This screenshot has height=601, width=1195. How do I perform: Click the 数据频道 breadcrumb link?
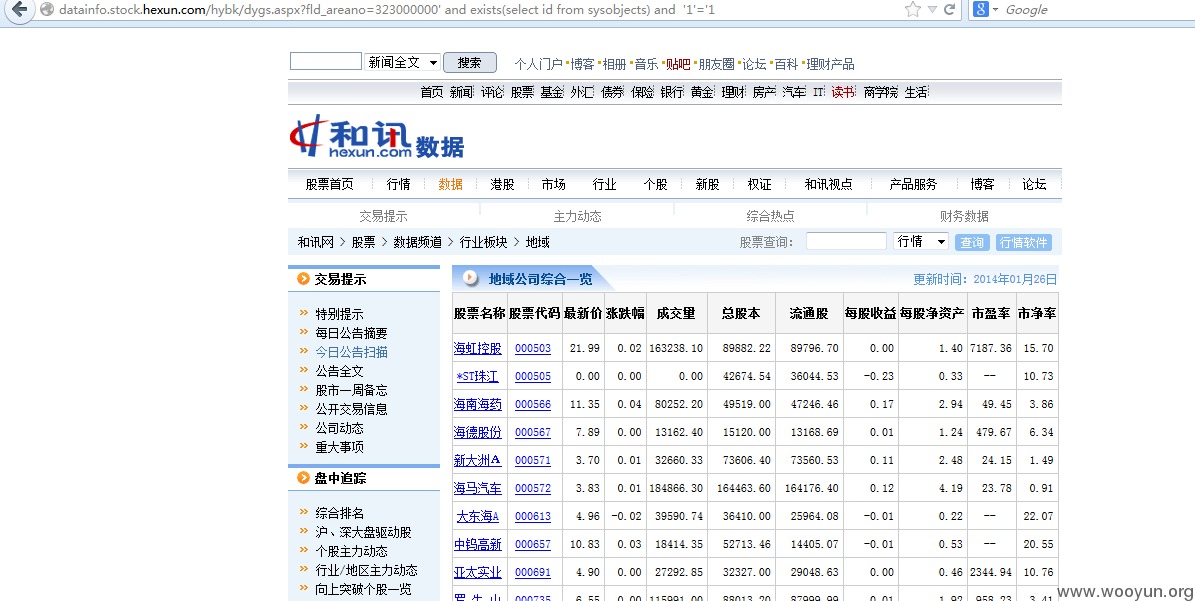[418, 242]
